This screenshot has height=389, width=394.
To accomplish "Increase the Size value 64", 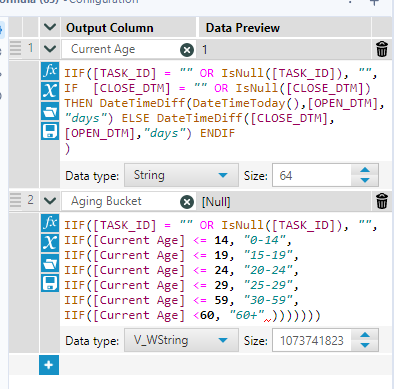I will point(365,170).
